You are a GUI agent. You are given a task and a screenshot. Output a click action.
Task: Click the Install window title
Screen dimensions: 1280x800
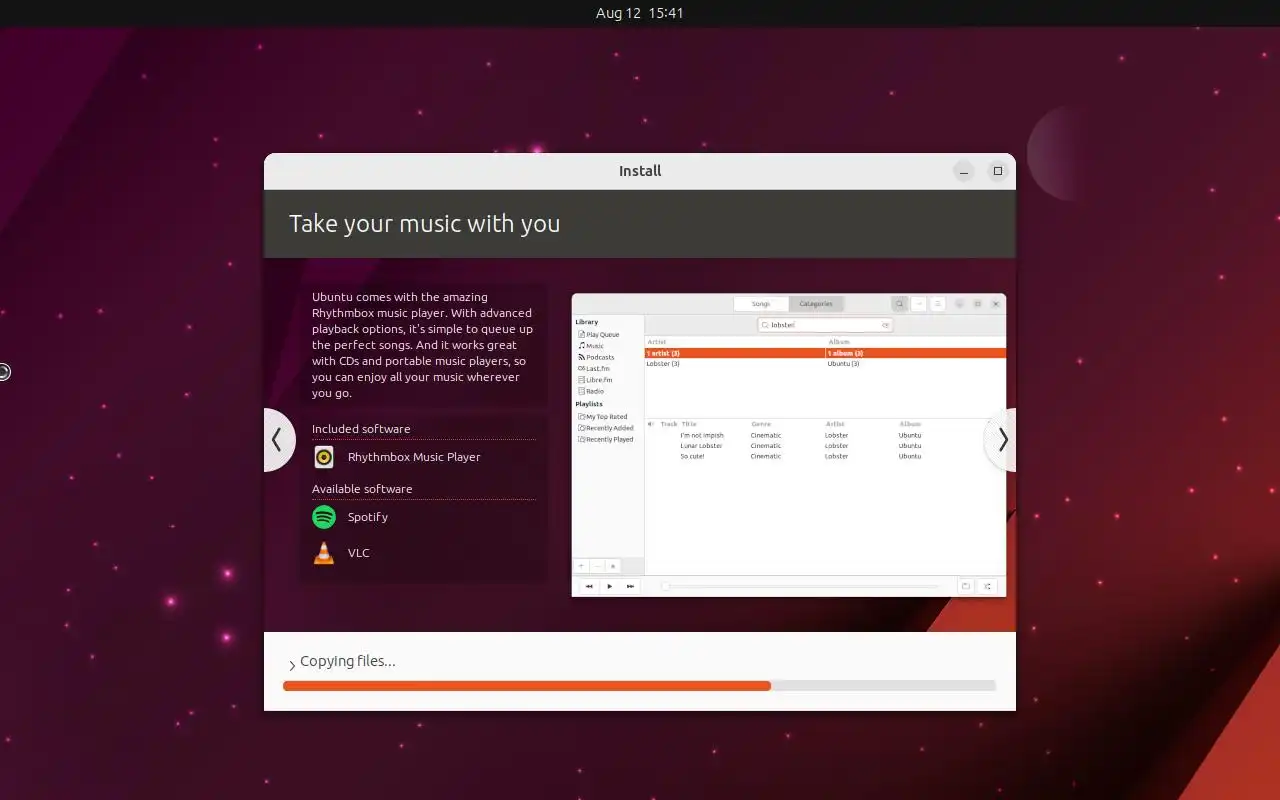[x=640, y=171]
